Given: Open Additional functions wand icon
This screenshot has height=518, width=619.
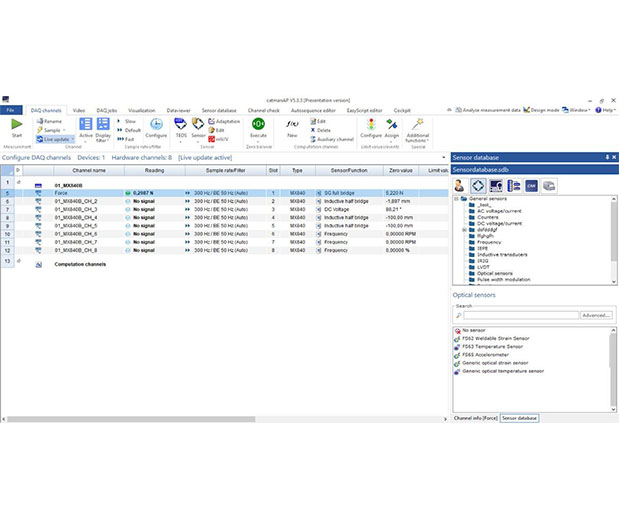Looking at the screenshot, I should [x=419, y=126].
